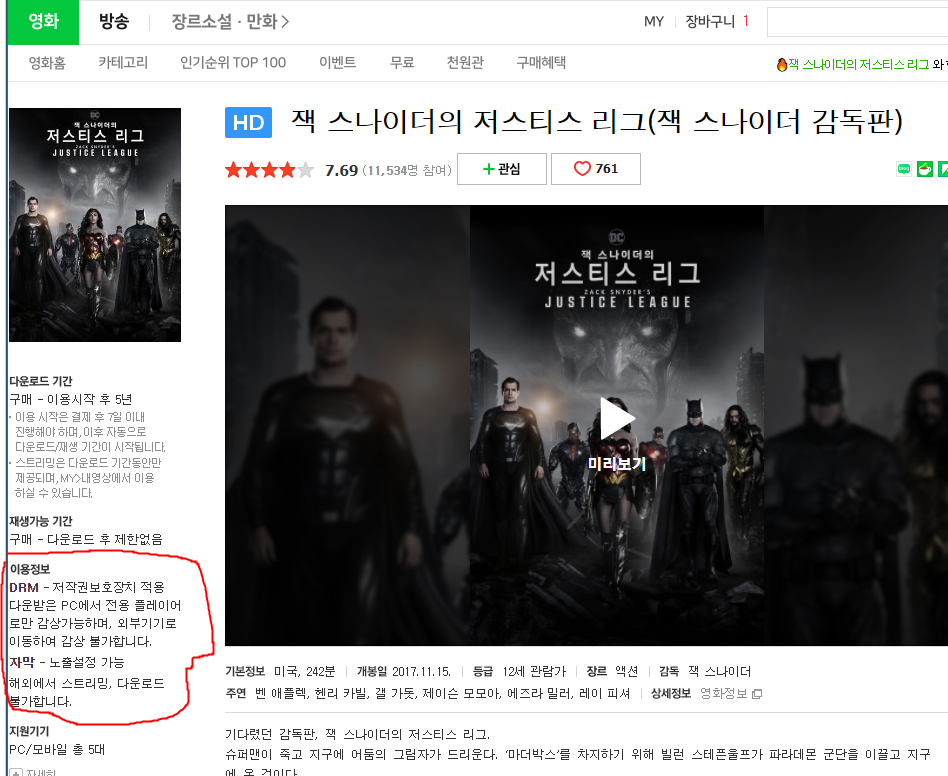
Task: Click the 개봉일 2017.11.15. text
Action: [x=404, y=671]
